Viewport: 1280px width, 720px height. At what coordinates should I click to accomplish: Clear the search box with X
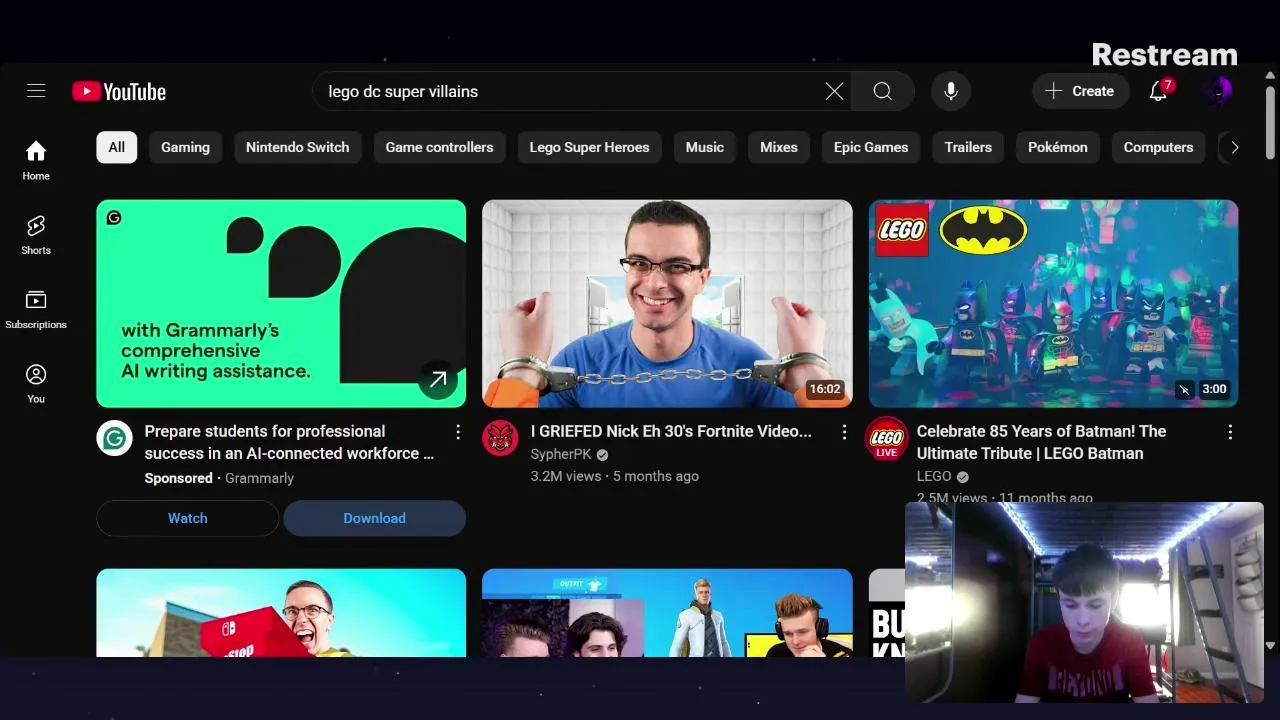tap(834, 91)
